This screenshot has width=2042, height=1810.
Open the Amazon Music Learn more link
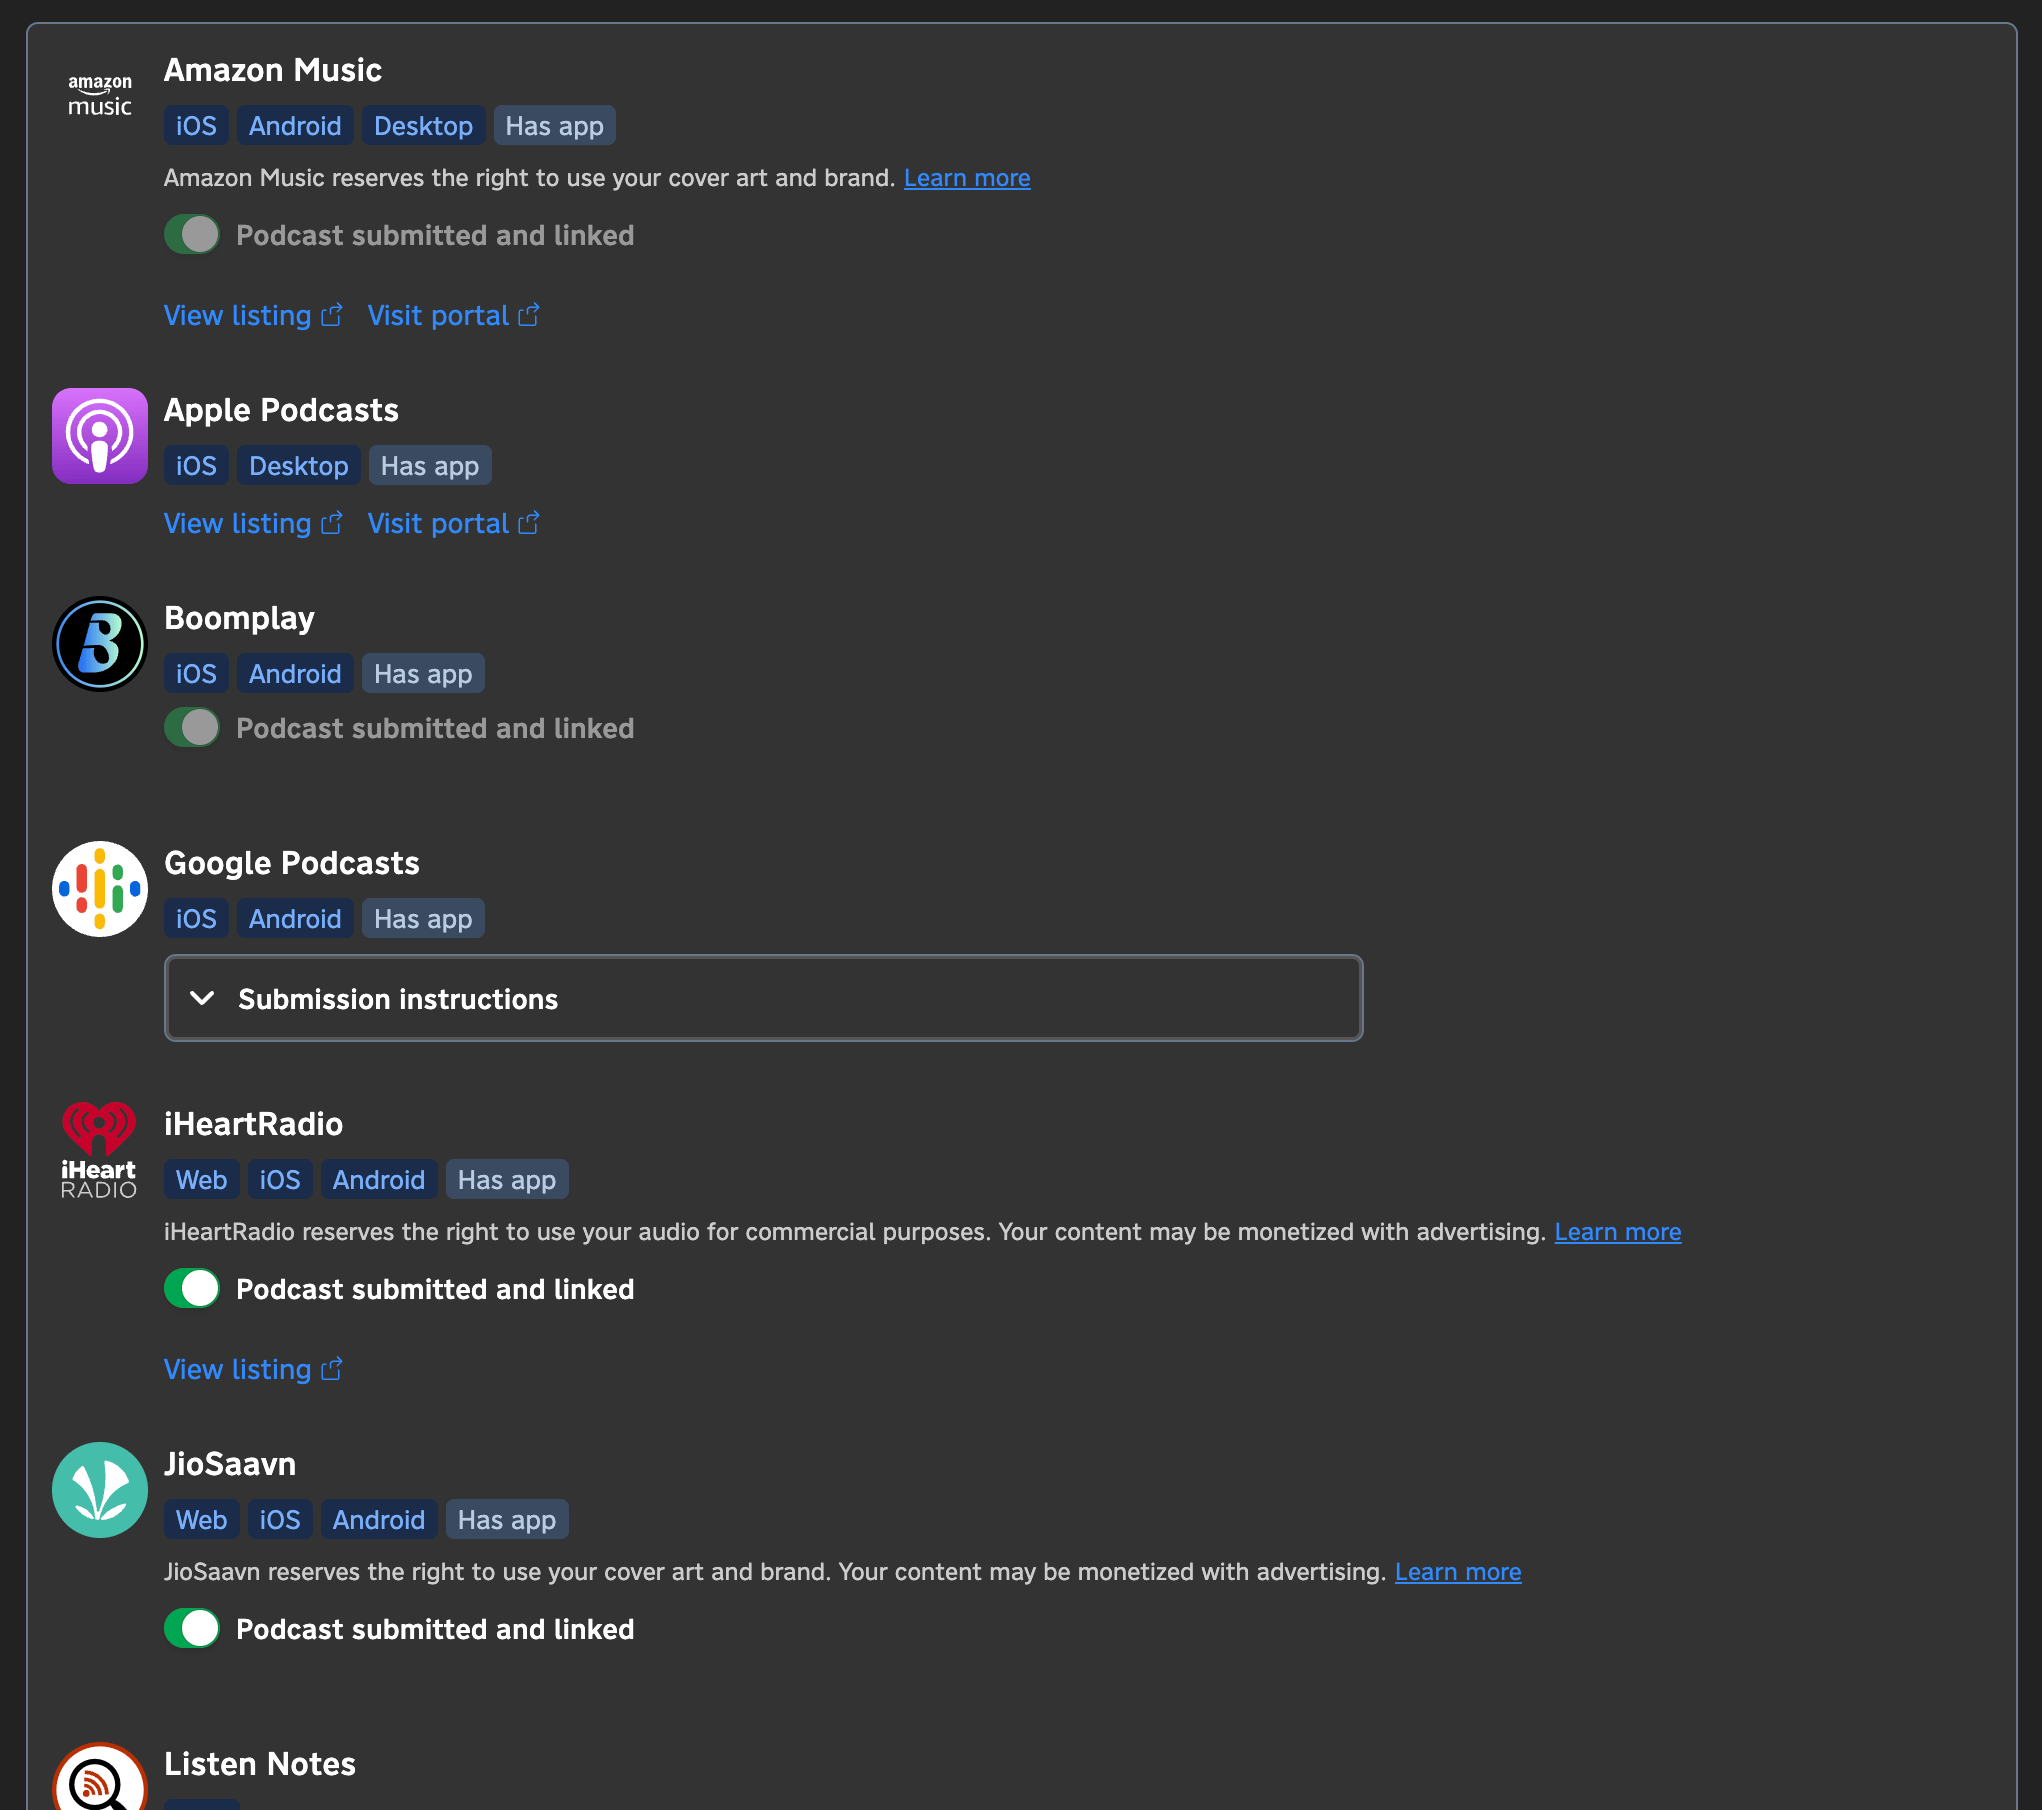[966, 177]
